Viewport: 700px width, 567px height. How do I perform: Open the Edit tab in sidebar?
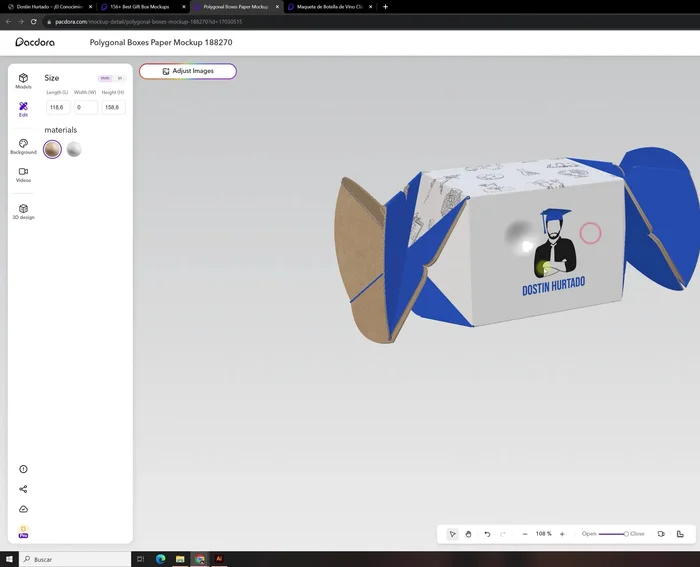click(x=23, y=109)
